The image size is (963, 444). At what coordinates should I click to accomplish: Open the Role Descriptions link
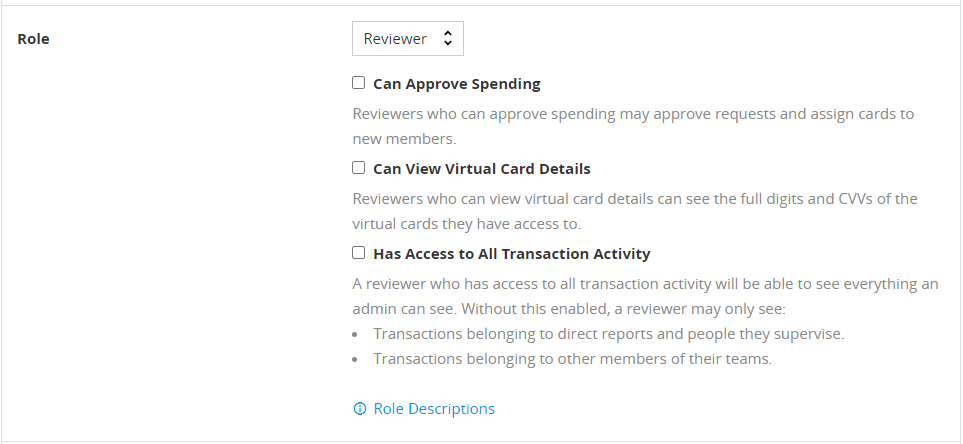click(x=434, y=409)
